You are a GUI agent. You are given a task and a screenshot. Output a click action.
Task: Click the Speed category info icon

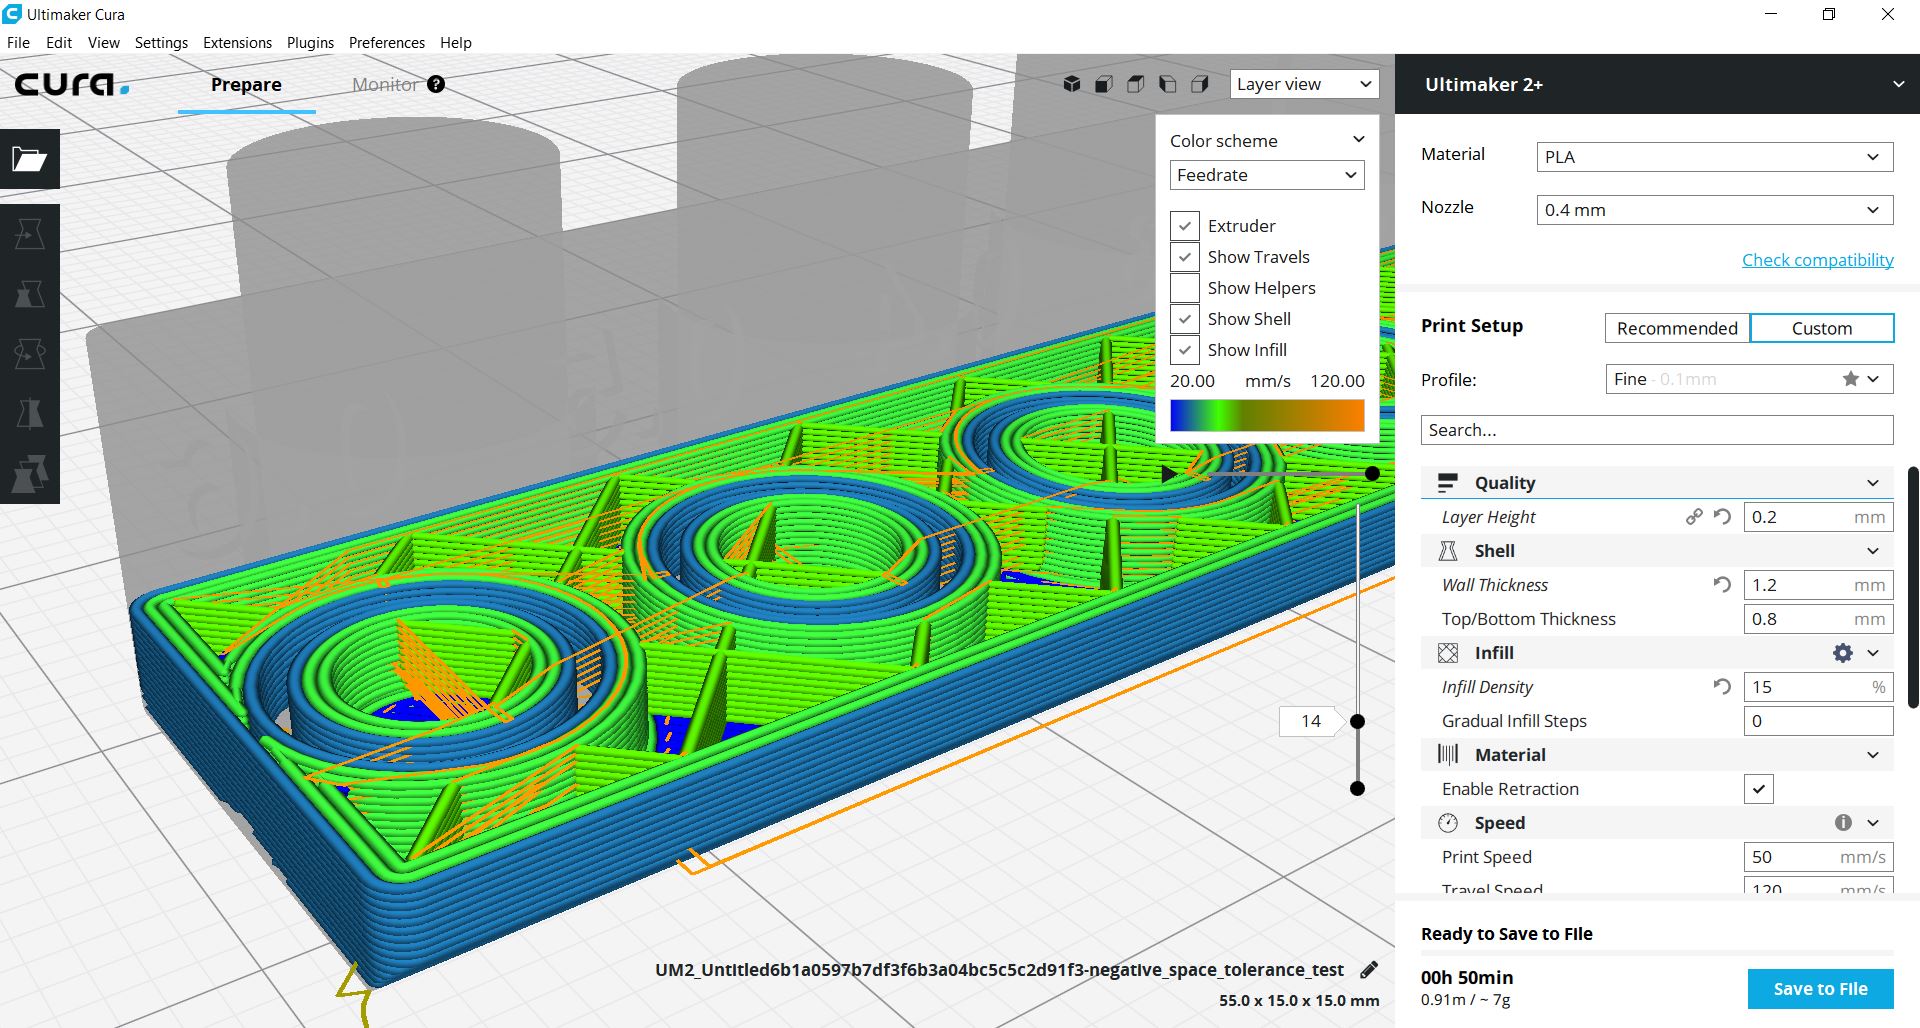tap(1843, 822)
